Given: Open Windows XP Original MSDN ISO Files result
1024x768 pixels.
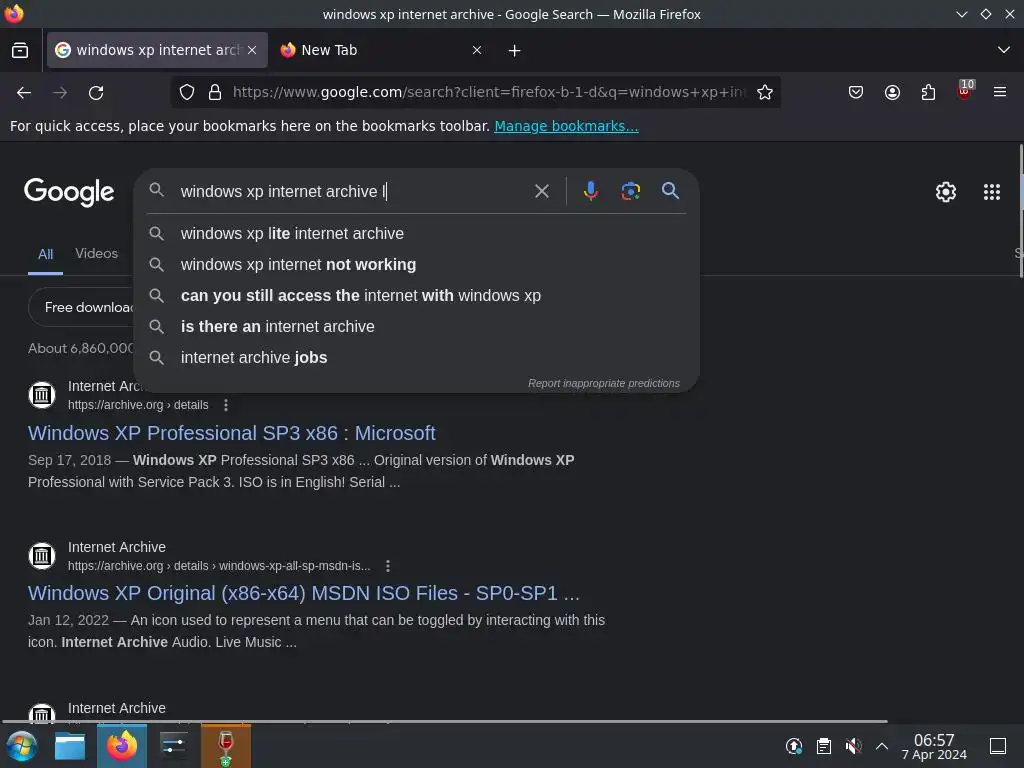Looking at the screenshot, I should tap(304, 593).
